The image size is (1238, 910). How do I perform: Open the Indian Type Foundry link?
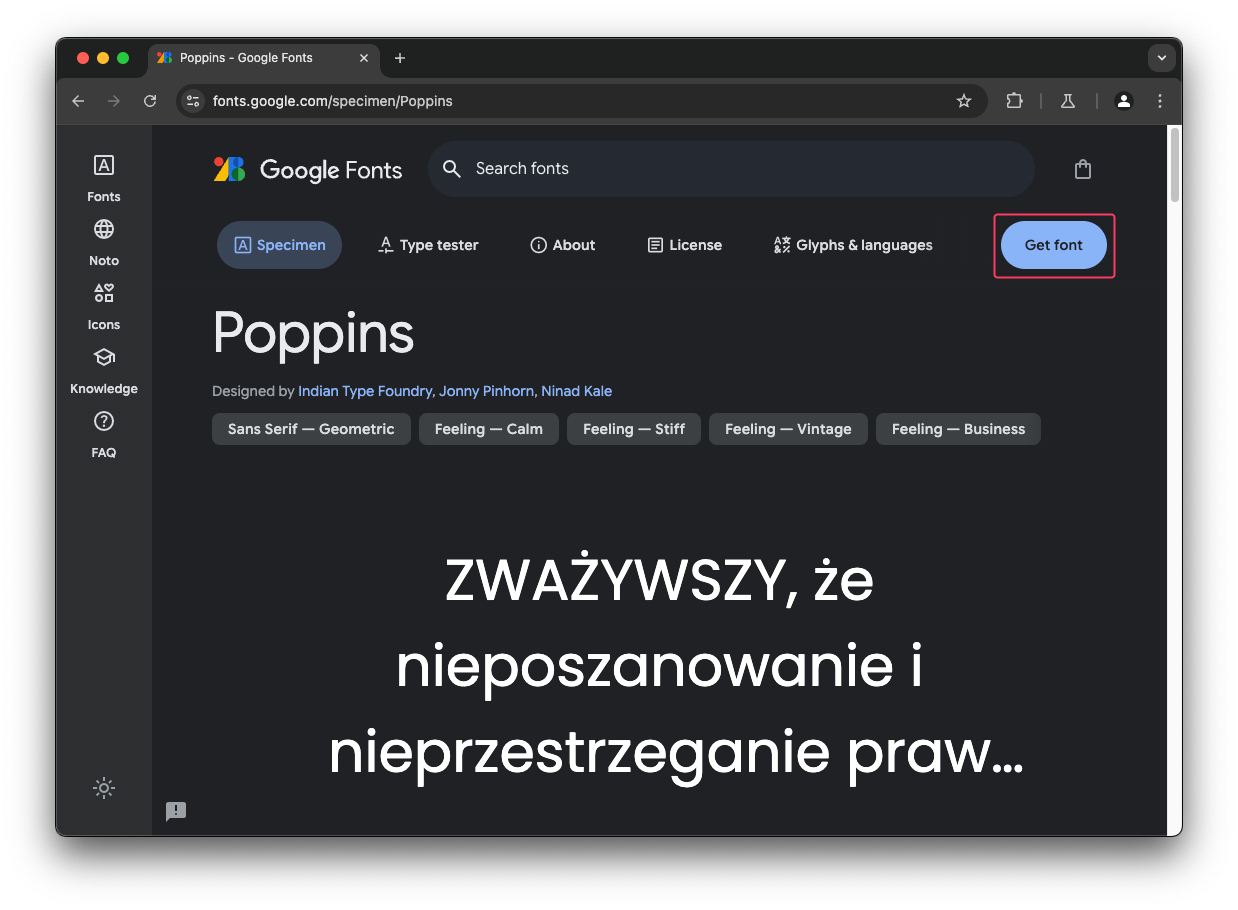click(x=364, y=391)
